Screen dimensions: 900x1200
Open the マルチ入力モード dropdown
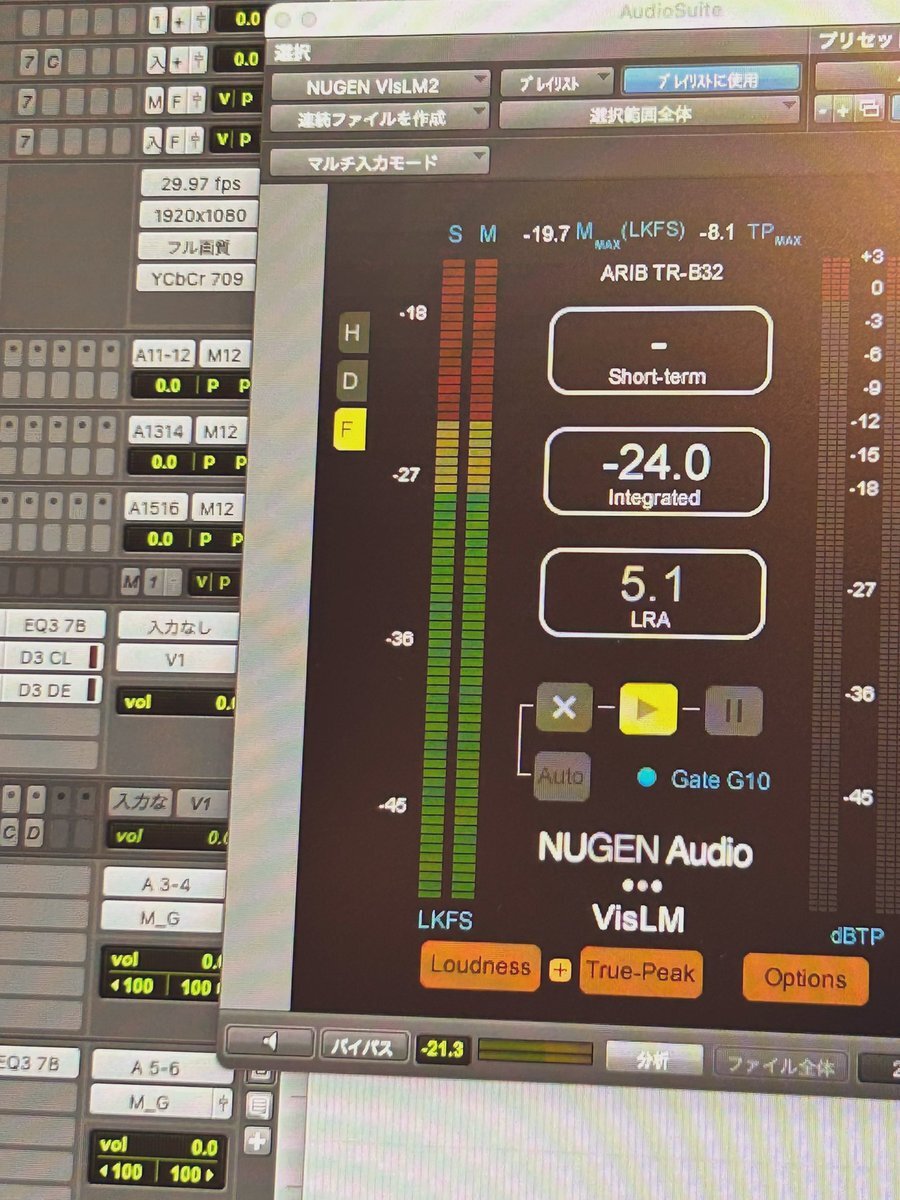379,161
